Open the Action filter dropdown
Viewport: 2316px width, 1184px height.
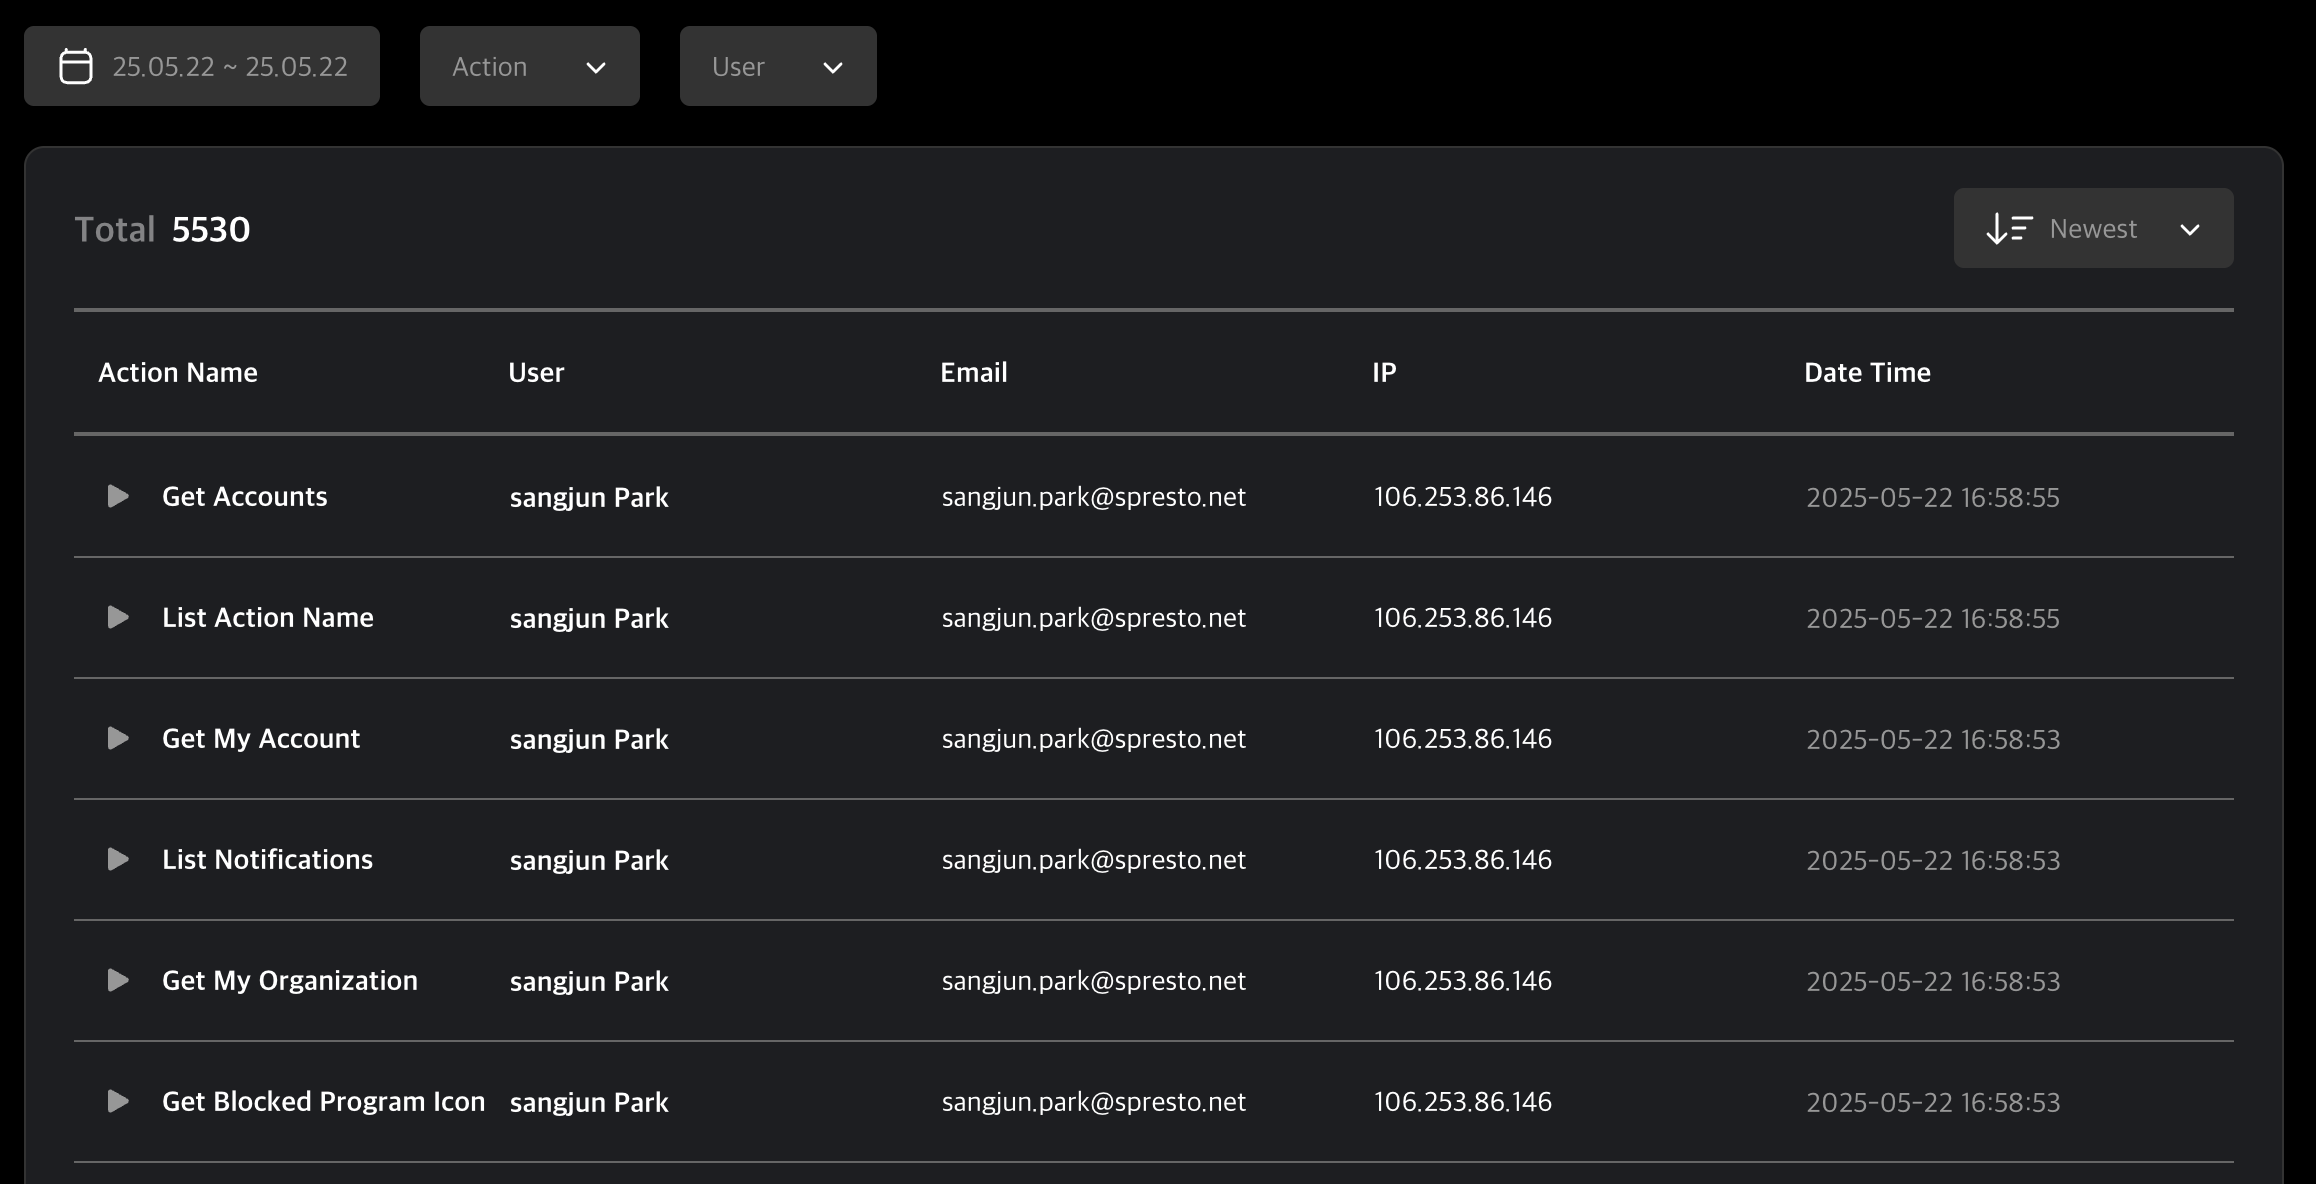[x=529, y=66]
